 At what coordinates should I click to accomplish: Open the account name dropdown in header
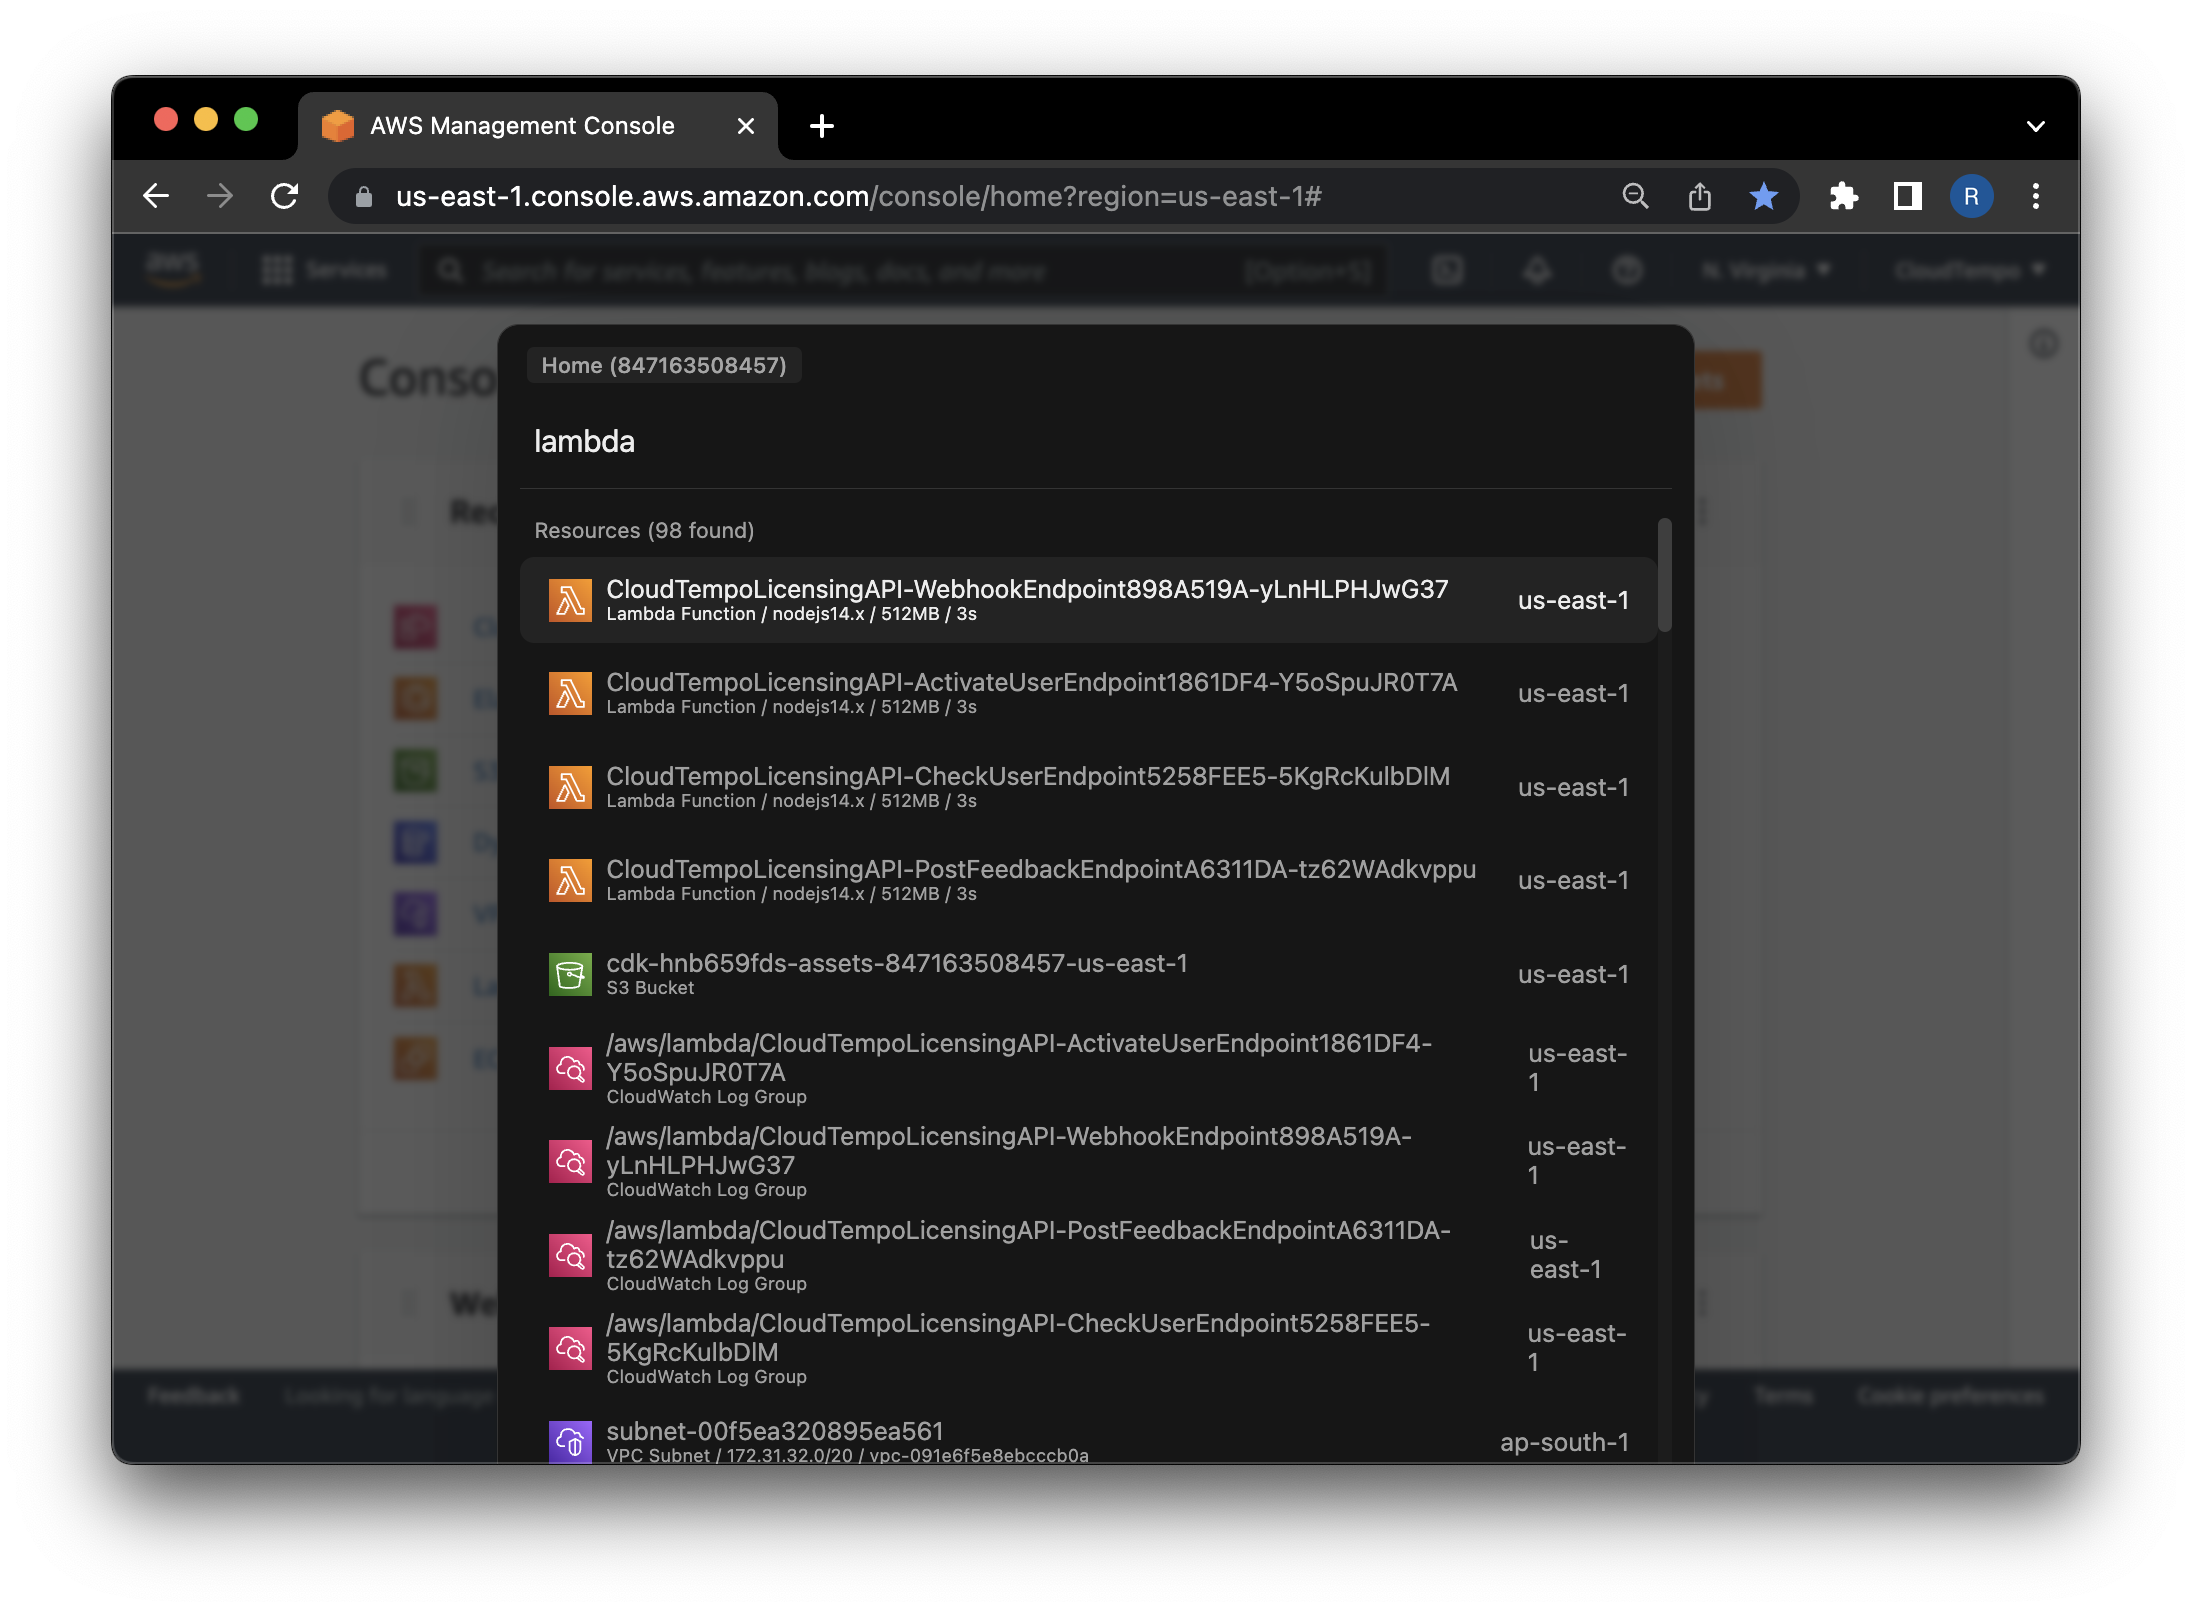tap(1970, 270)
